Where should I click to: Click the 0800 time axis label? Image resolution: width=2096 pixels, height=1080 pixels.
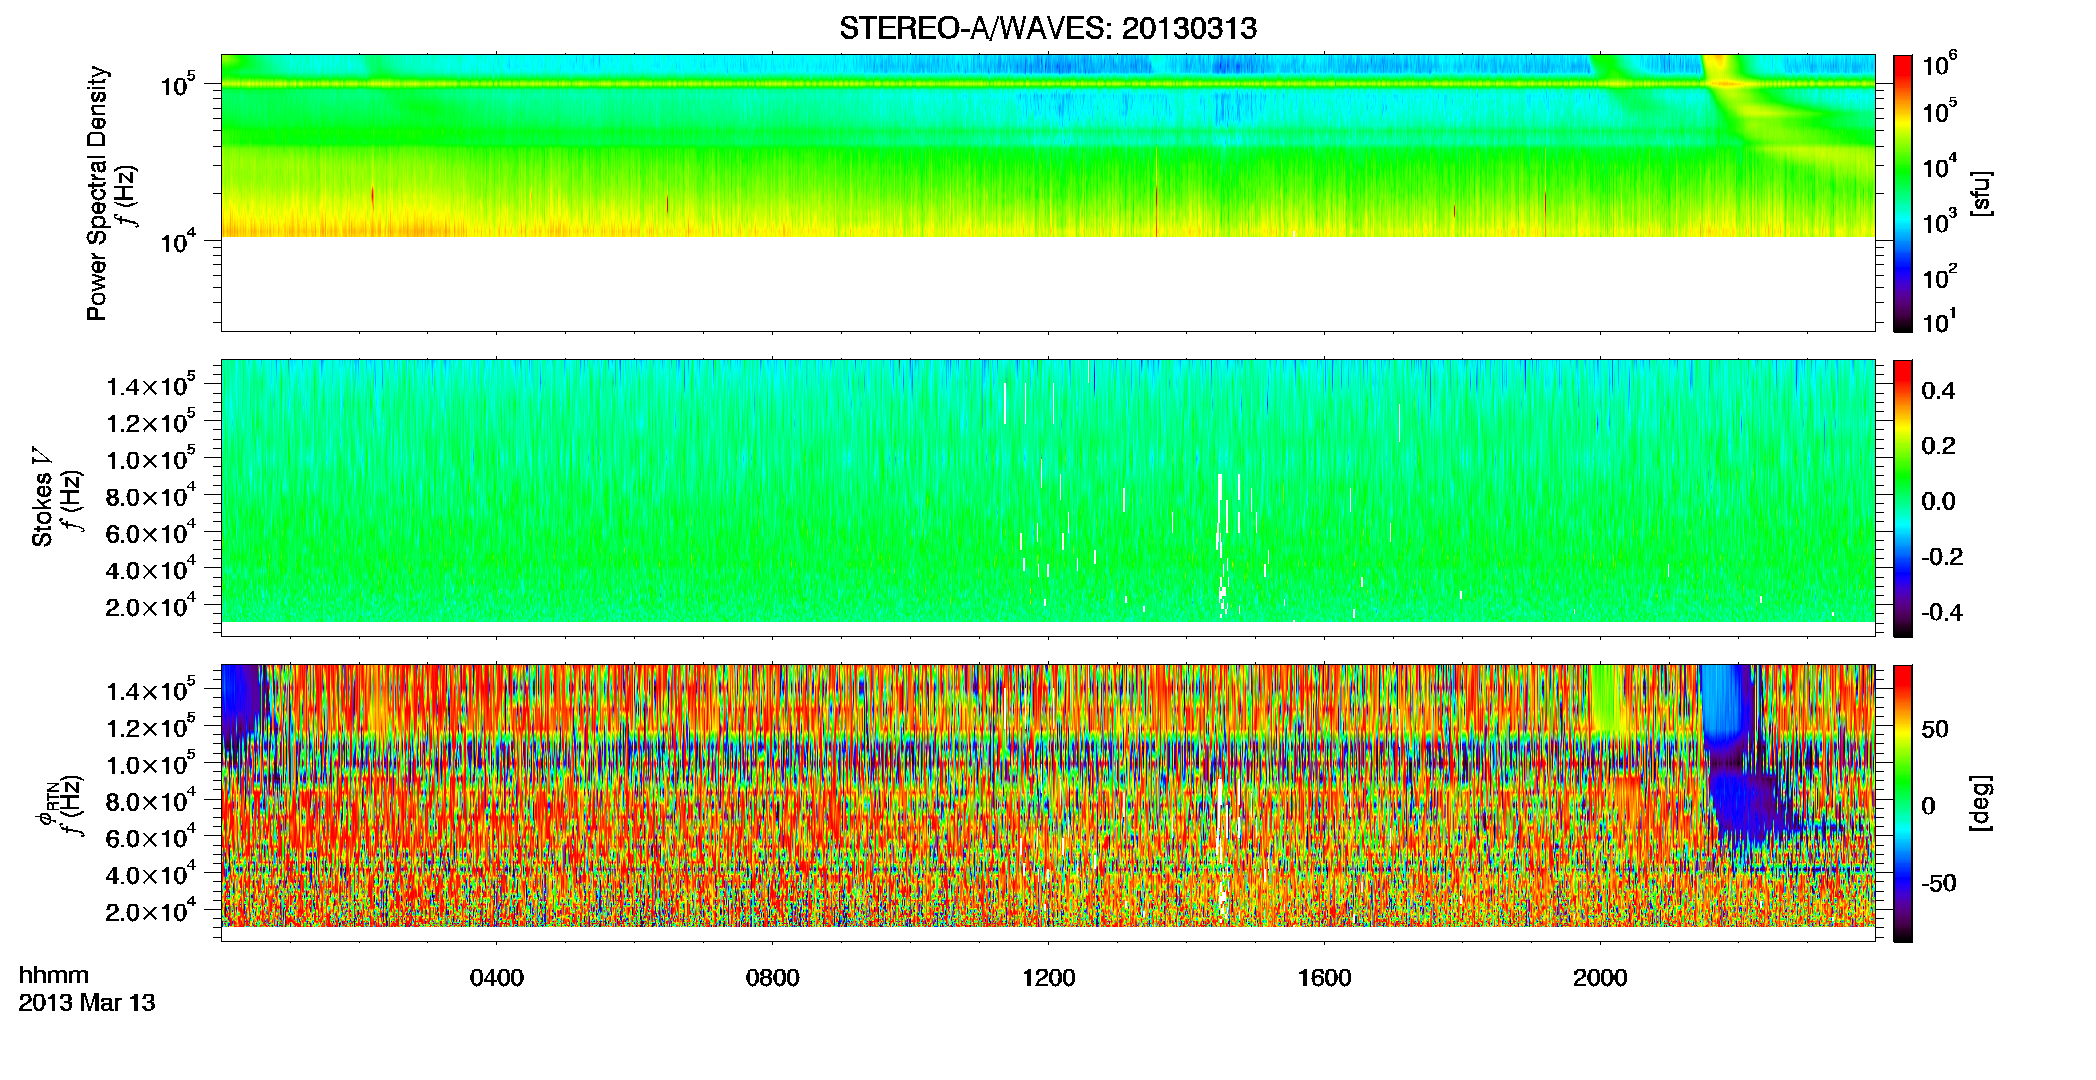click(x=773, y=978)
